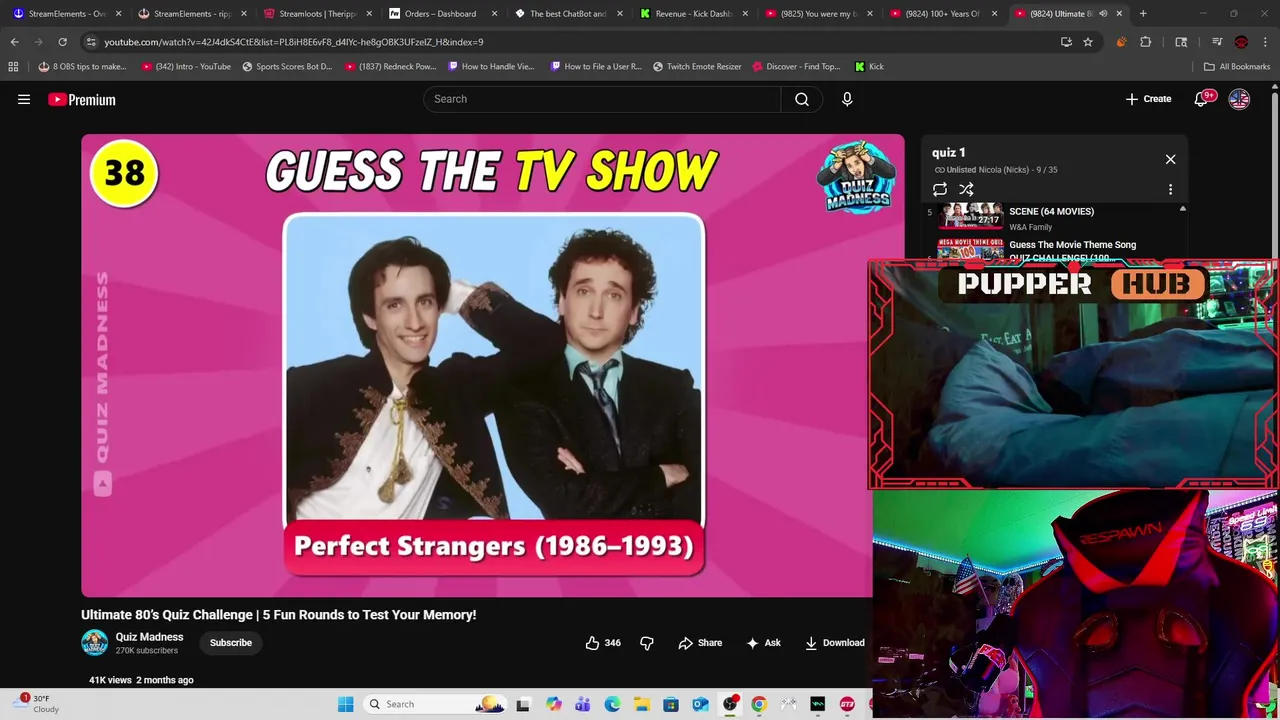Open the Create menu

pos(1148,99)
